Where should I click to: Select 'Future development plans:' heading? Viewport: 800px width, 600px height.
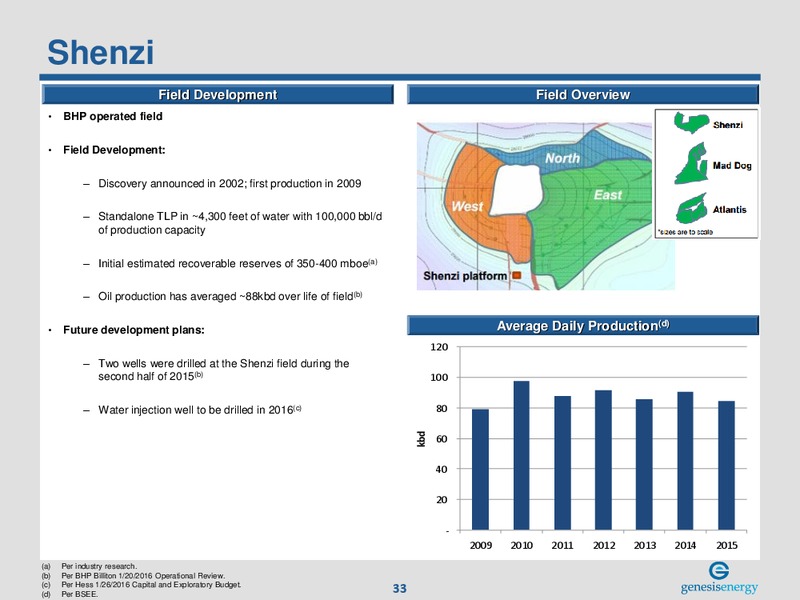[x=134, y=330]
